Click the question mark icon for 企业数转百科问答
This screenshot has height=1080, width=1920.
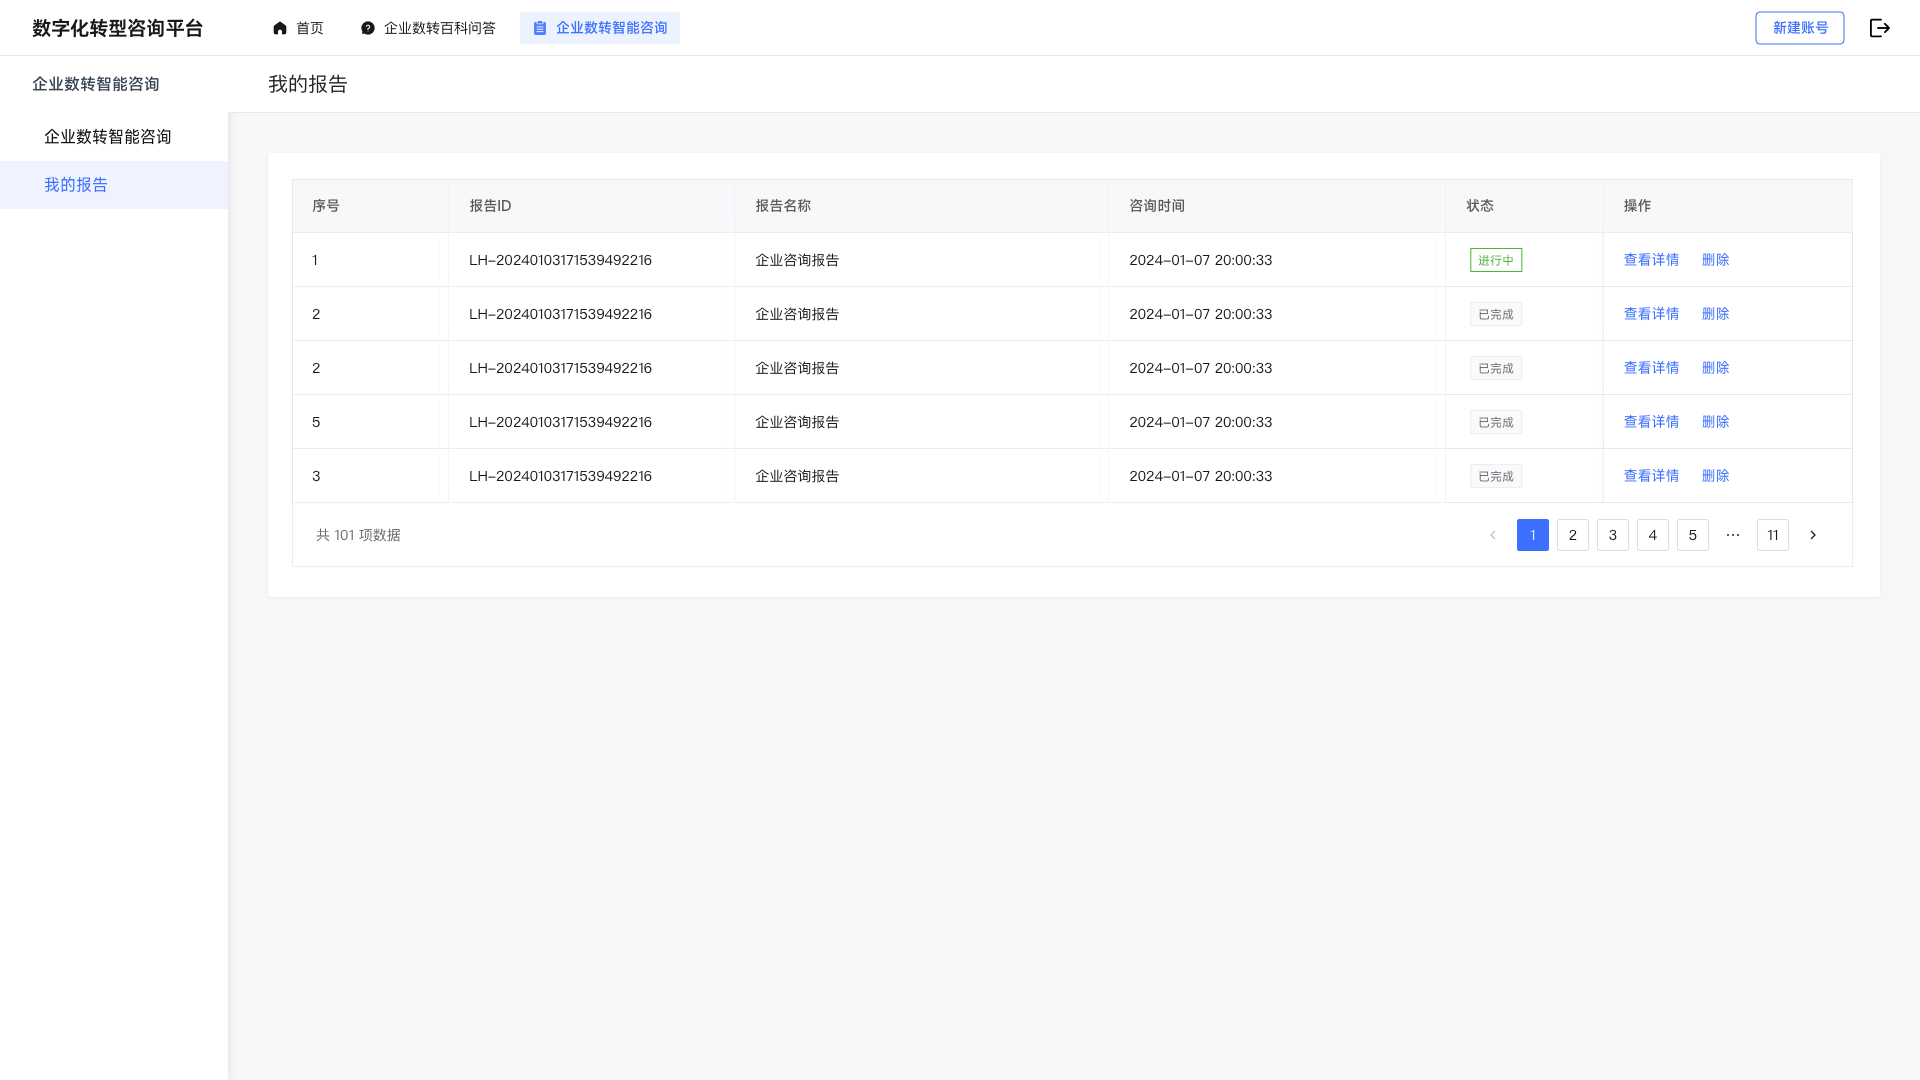pyautogui.click(x=368, y=28)
